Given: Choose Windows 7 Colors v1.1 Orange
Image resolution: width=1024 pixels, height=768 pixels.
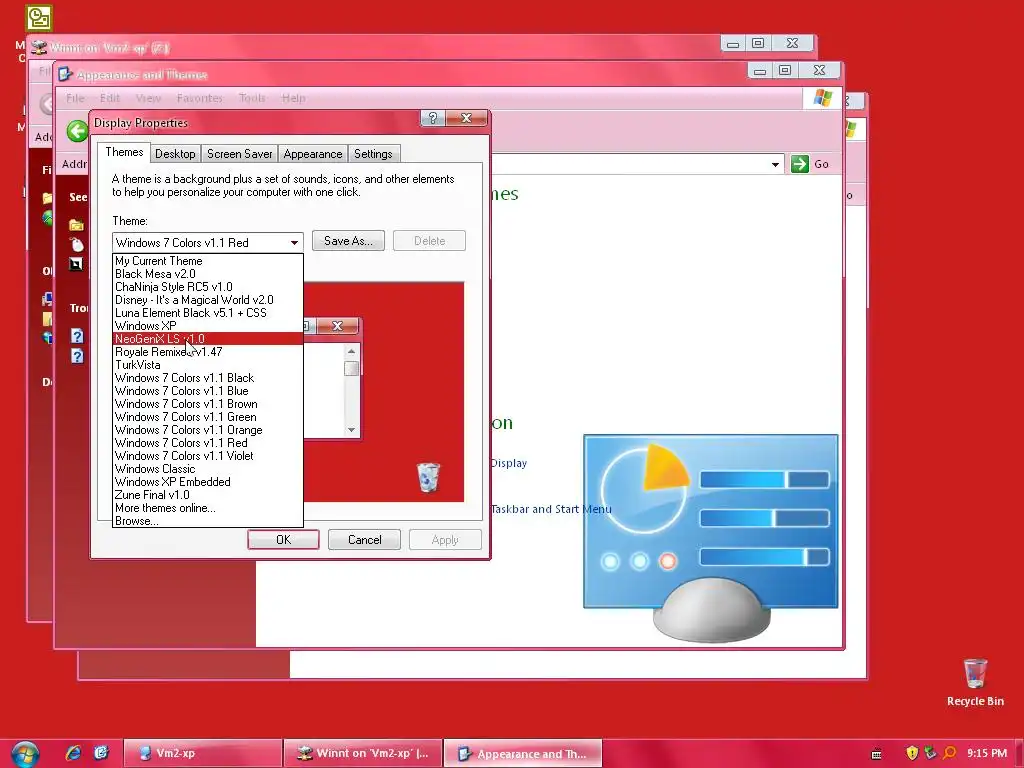Looking at the screenshot, I should (x=208, y=430).
